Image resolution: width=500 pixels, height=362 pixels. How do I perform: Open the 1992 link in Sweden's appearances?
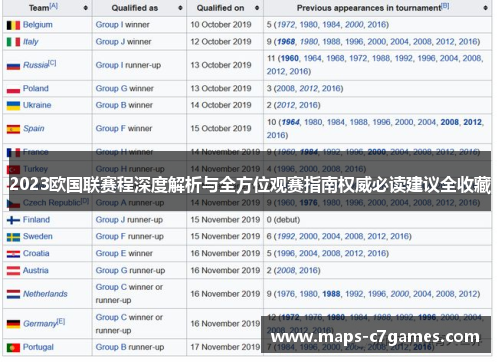tap(286, 237)
